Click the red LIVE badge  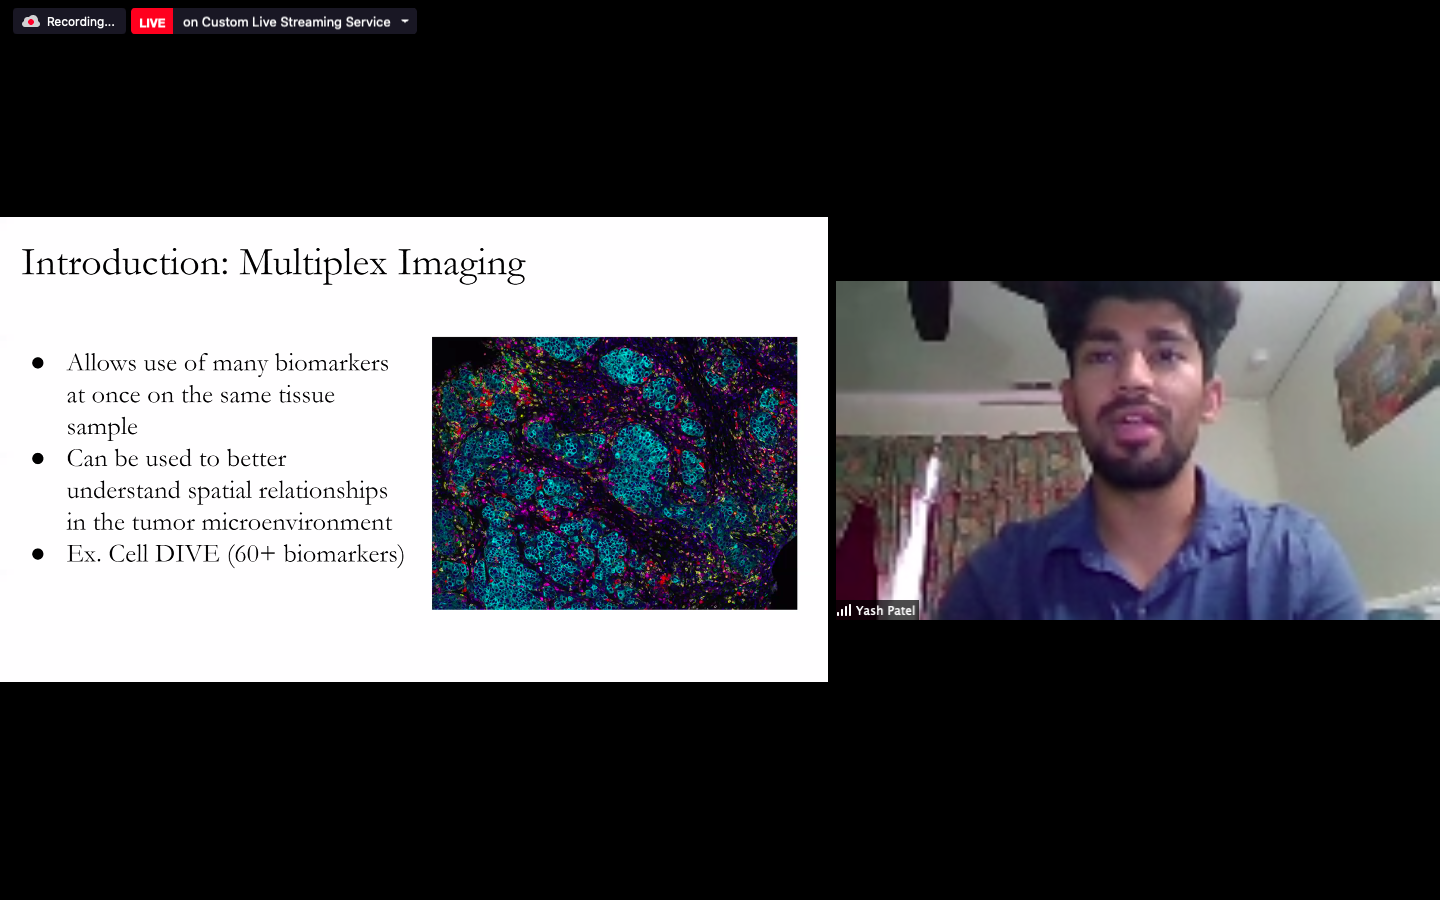152,22
